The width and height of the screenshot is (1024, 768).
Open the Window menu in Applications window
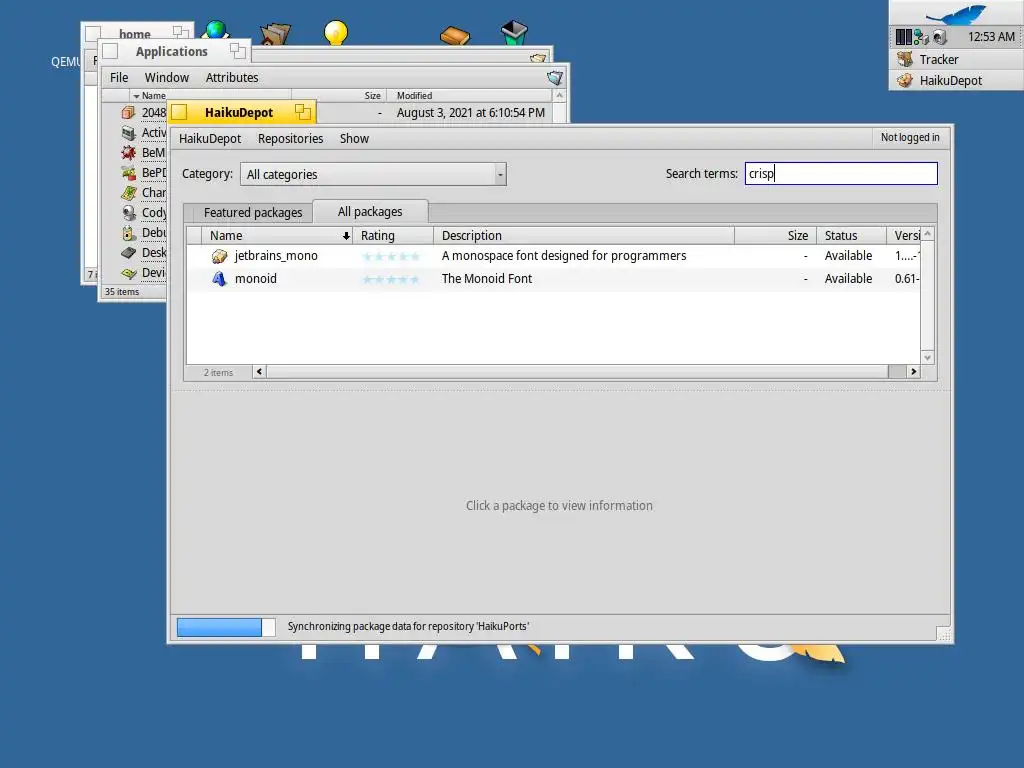click(x=167, y=77)
